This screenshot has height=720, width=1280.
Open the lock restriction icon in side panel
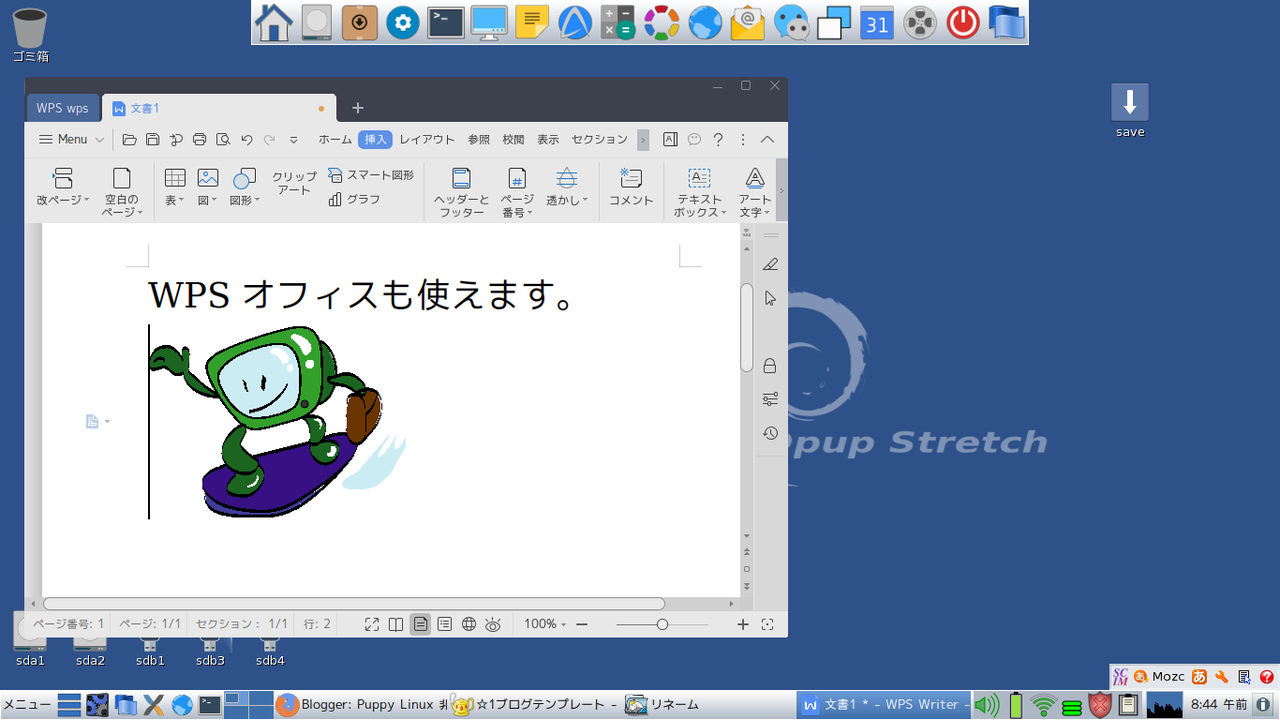[x=770, y=366]
